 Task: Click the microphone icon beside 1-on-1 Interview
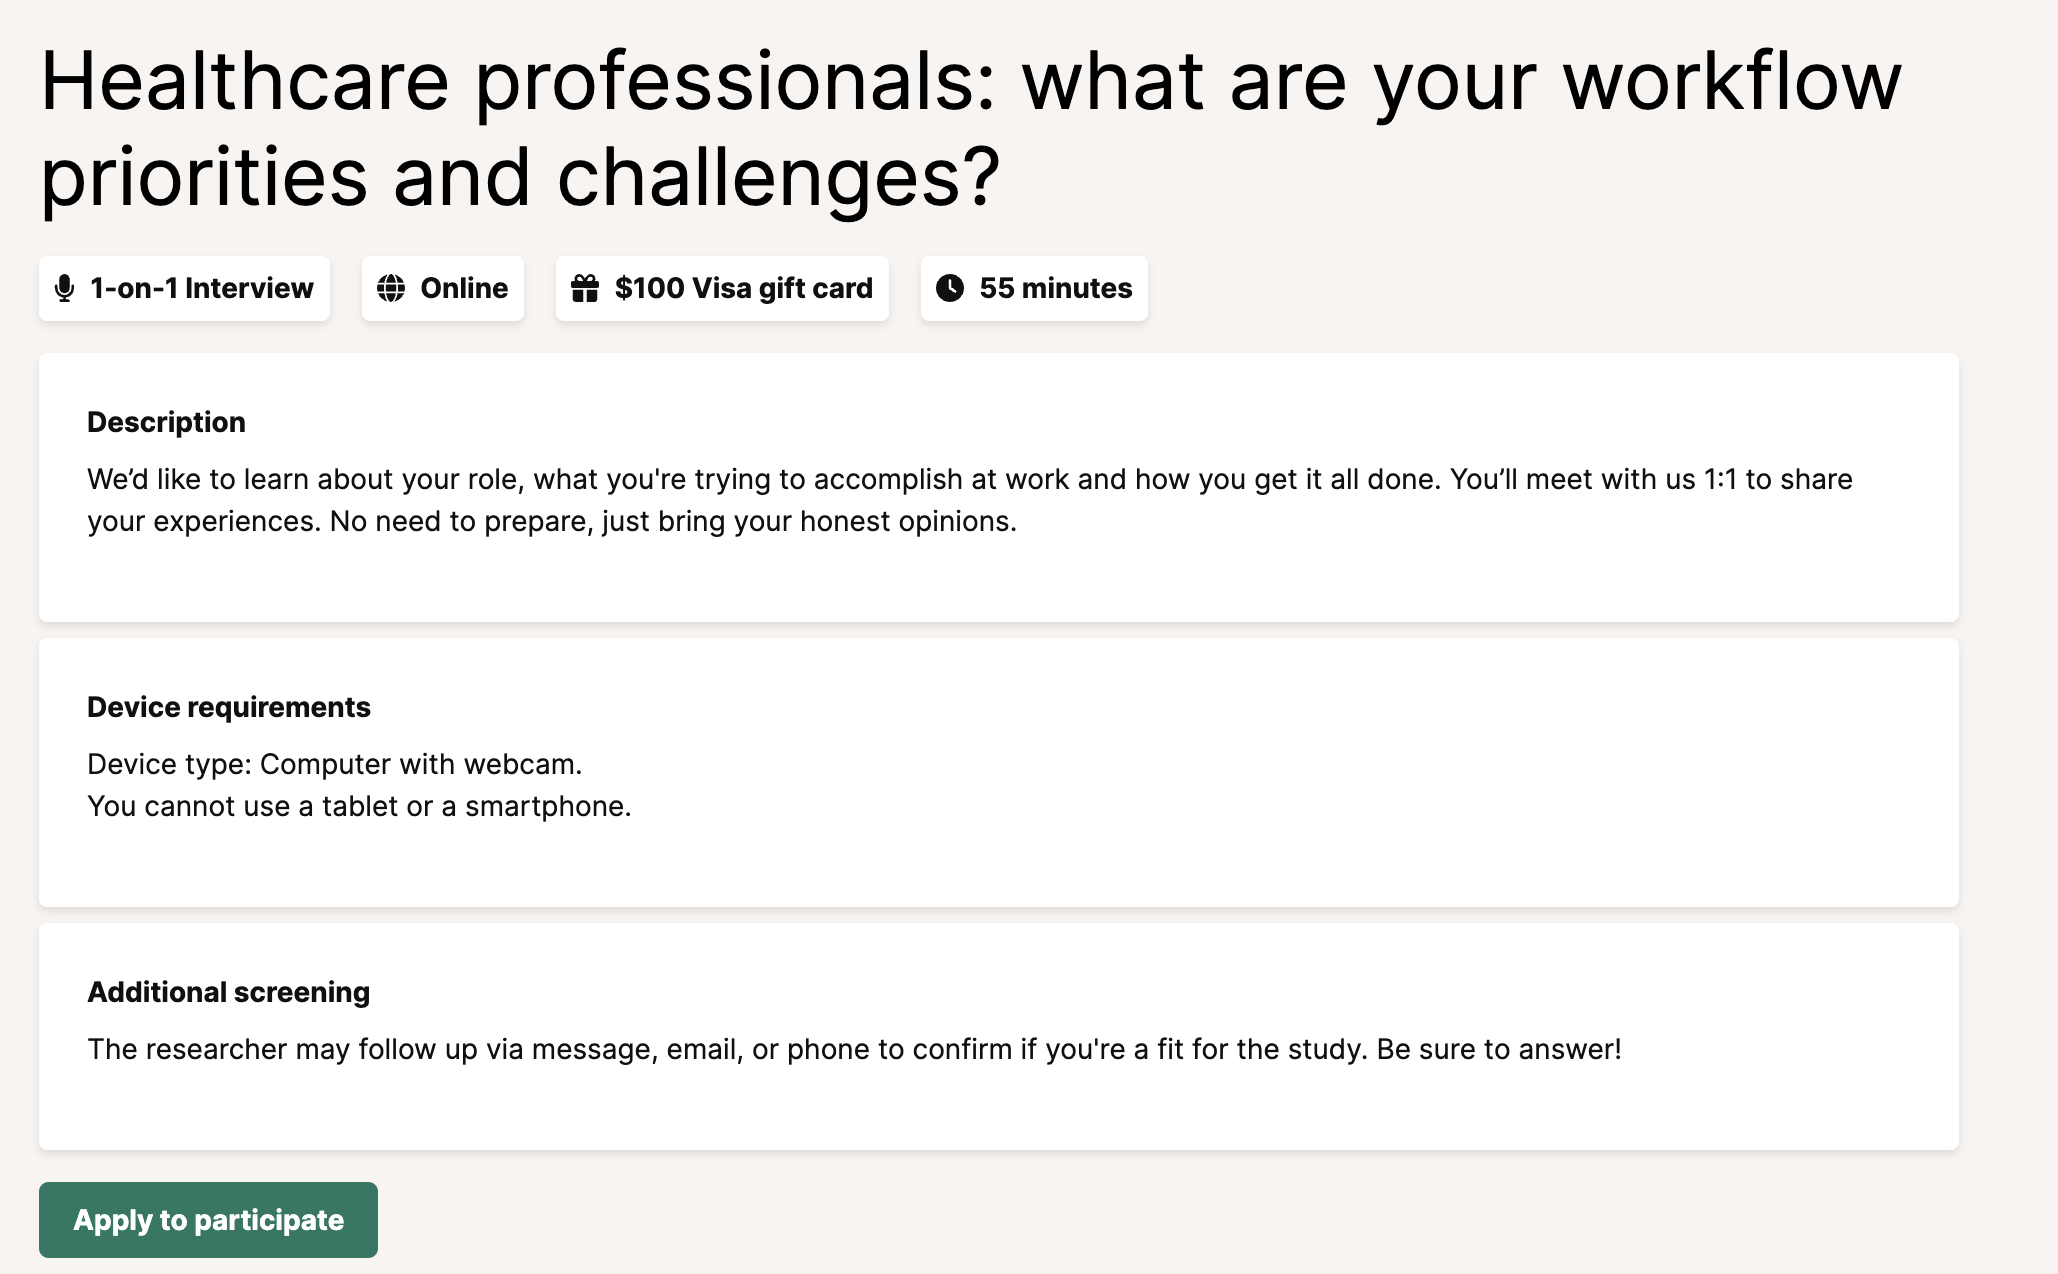click(64, 289)
